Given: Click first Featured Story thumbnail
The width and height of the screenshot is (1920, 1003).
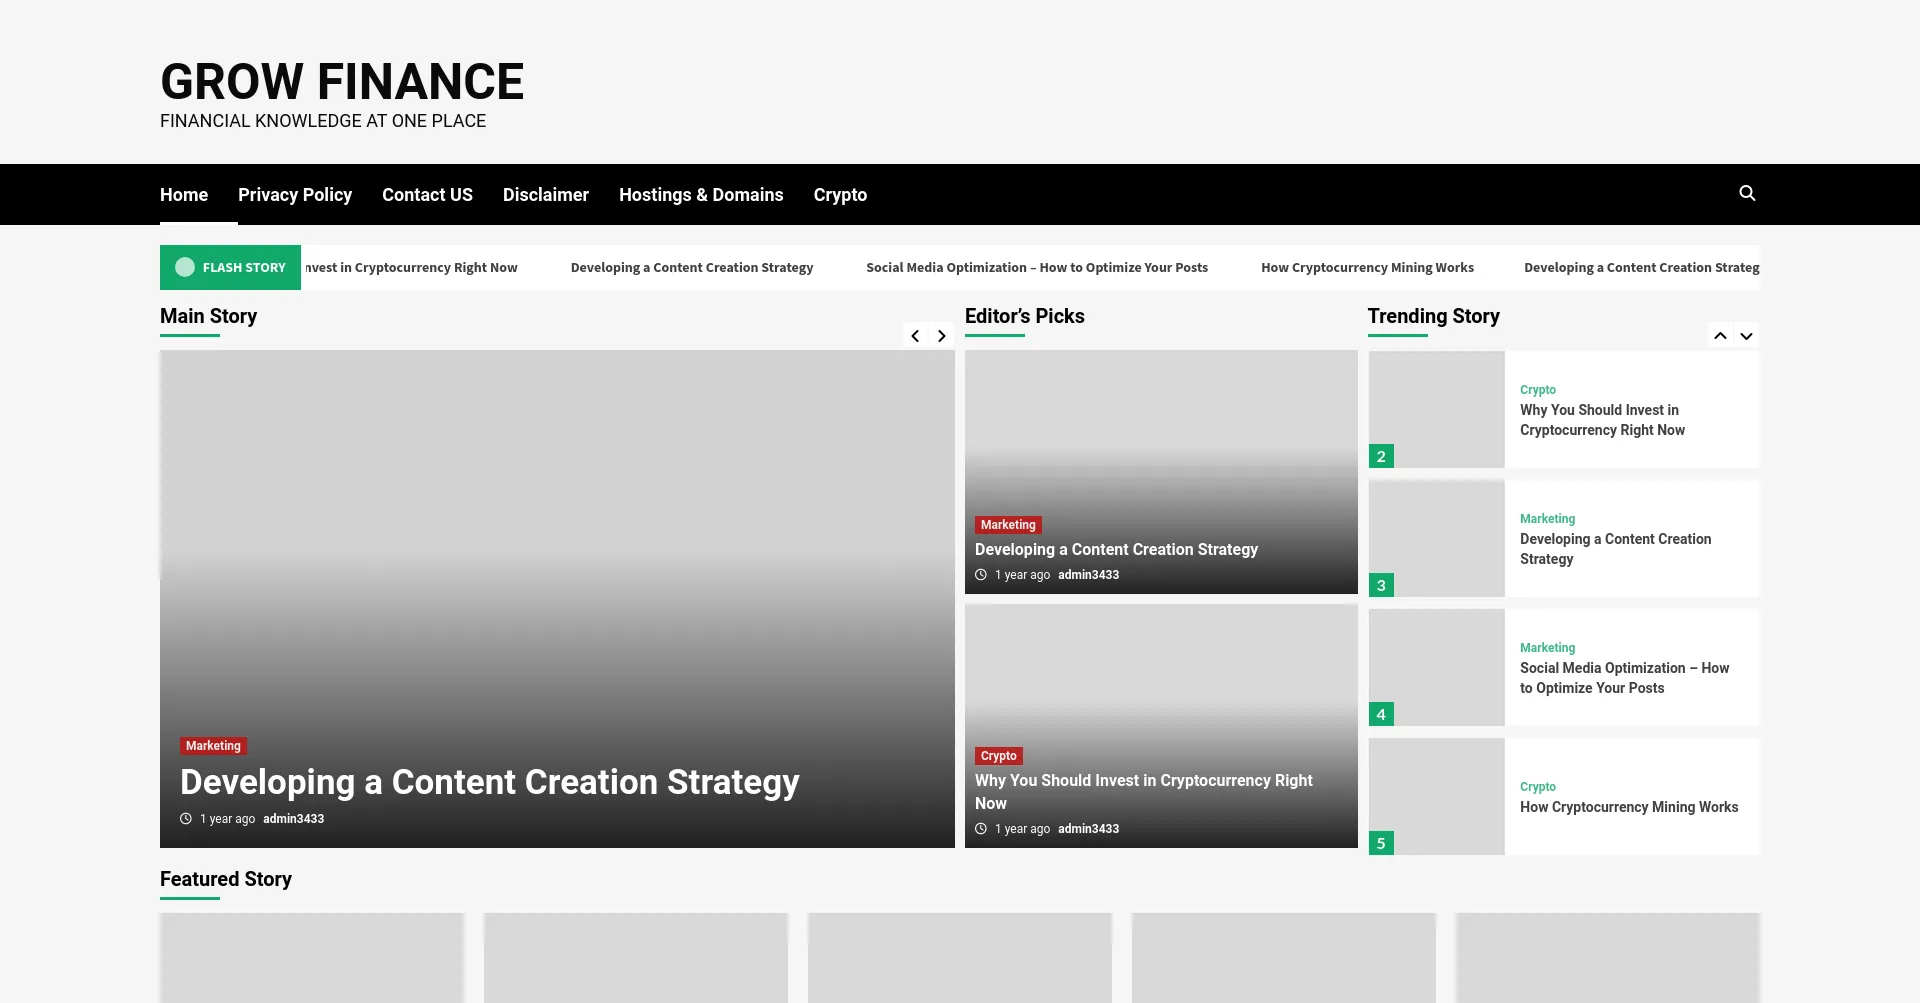Looking at the screenshot, I should point(312,957).
